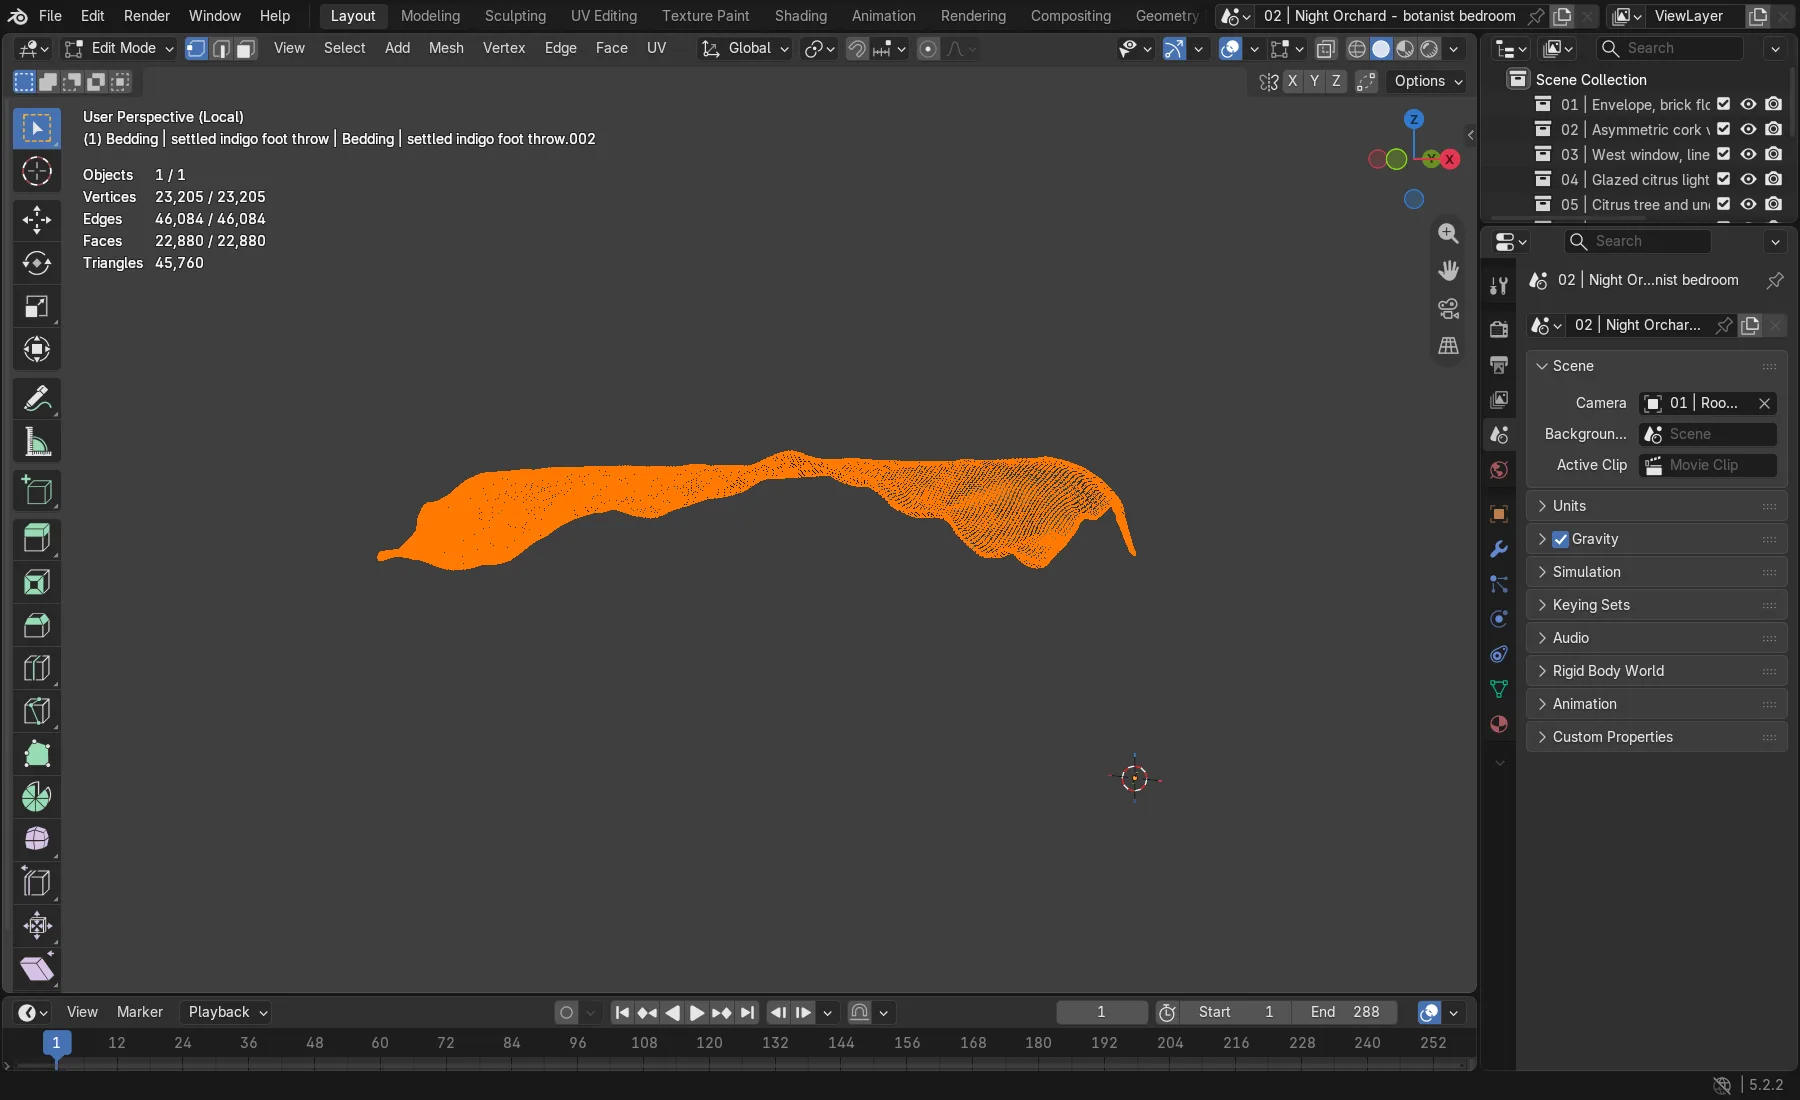
Task: Open the Modifiers wrench tab in Properties
Action: pos(1498,549)
